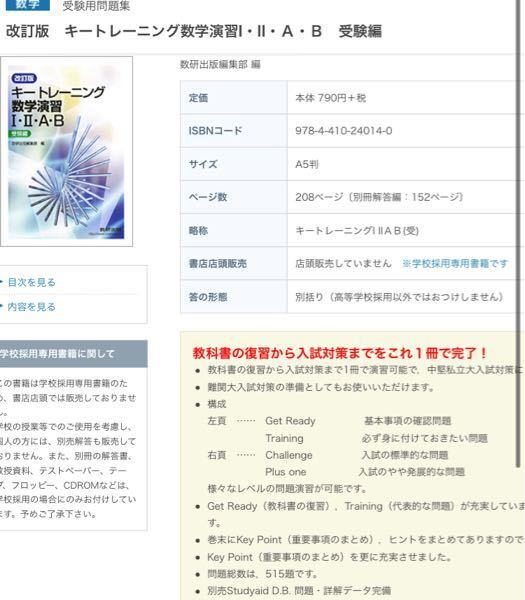Click the ページ数 row label

pyautogui.click(x=208, y=197)
